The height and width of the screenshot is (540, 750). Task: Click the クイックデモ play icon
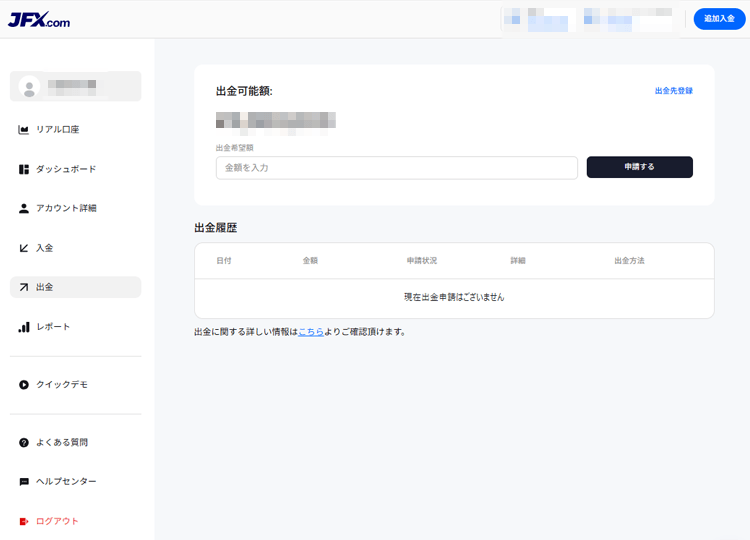[x=23, y=385]
